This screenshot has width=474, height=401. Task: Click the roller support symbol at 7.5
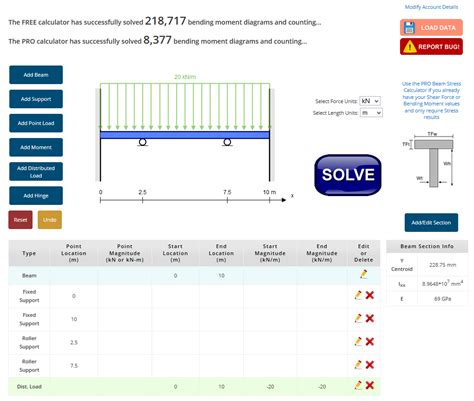click(x=228, y=143)
